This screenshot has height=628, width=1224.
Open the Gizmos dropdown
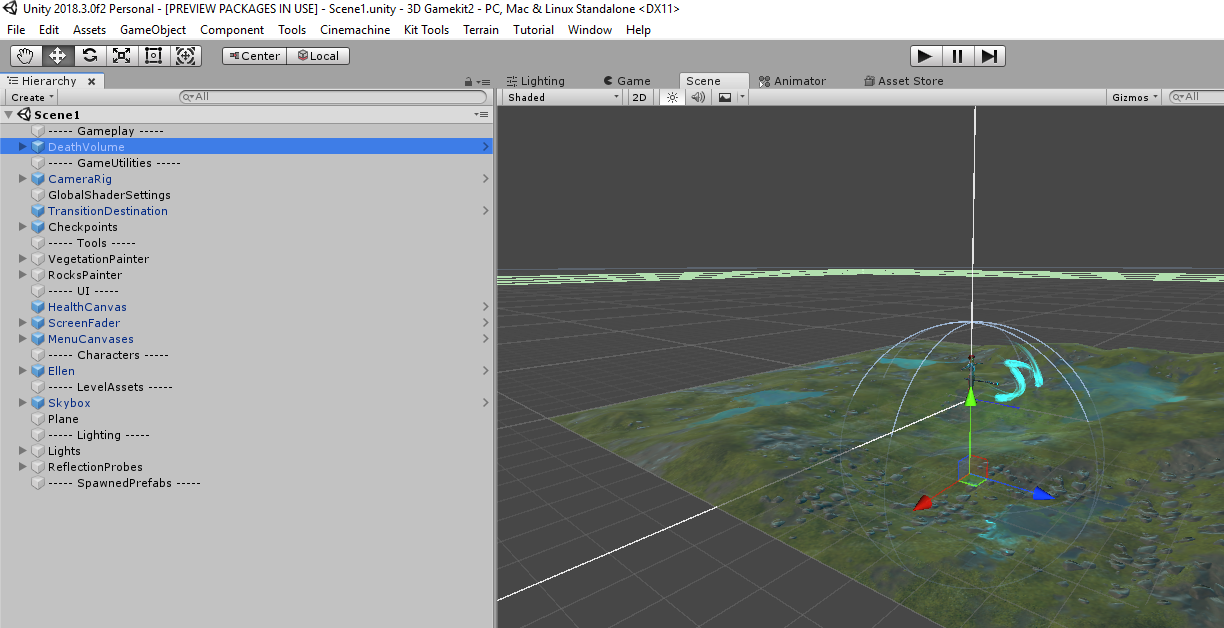[x=1135, y=97]
